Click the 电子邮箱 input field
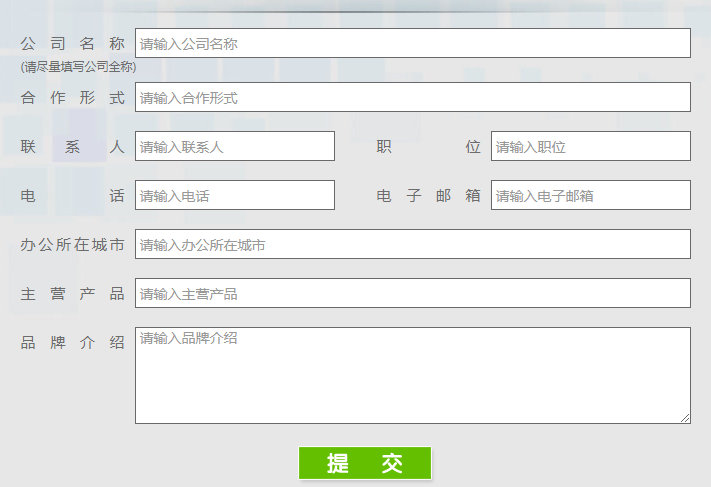The width and height of the screenshot is (711, 487). (590, 195)
